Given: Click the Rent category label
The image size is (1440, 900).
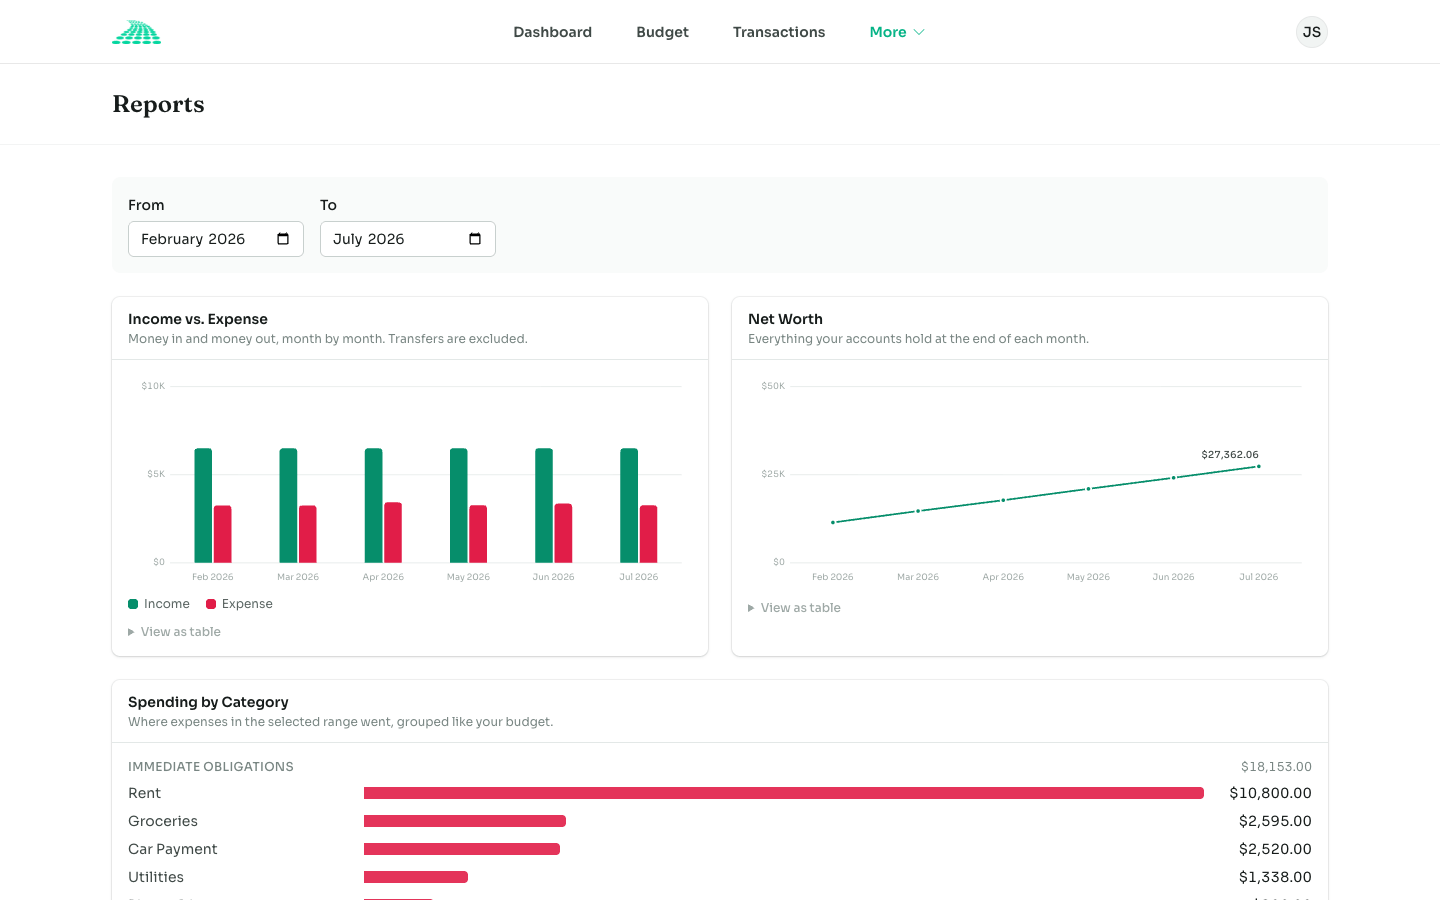Looking at the screenshot, I should click(x=144, y=793).
